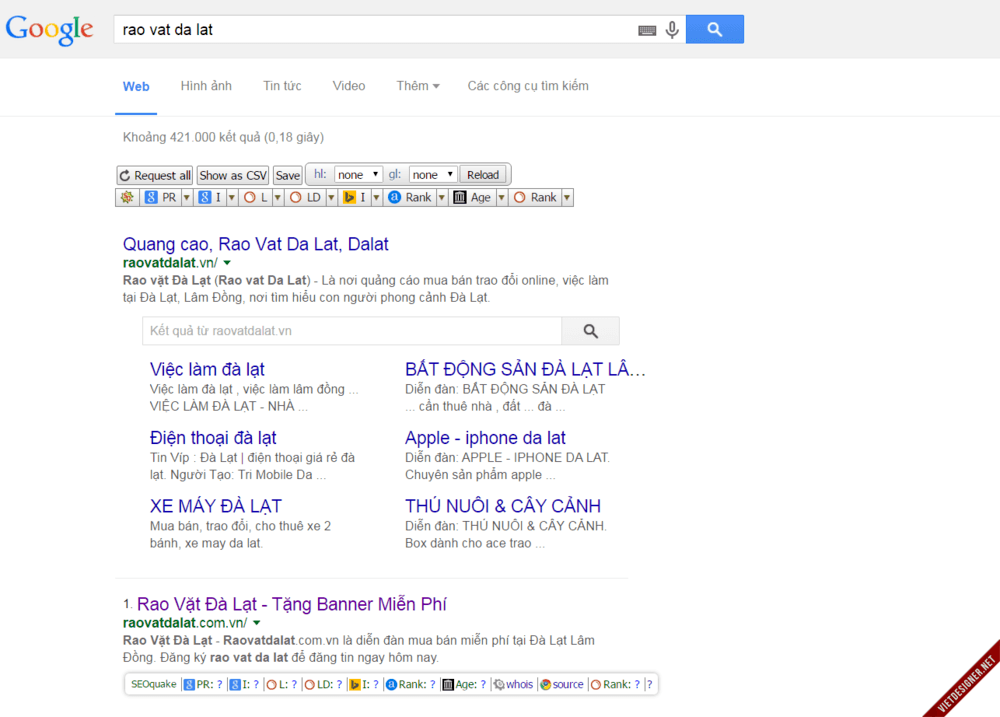Click the 'SEOquake' label in the result bar
Image resolution: width=1000 pixels, height=717 pixels.
pyautogui.click(x=154, y=684)
